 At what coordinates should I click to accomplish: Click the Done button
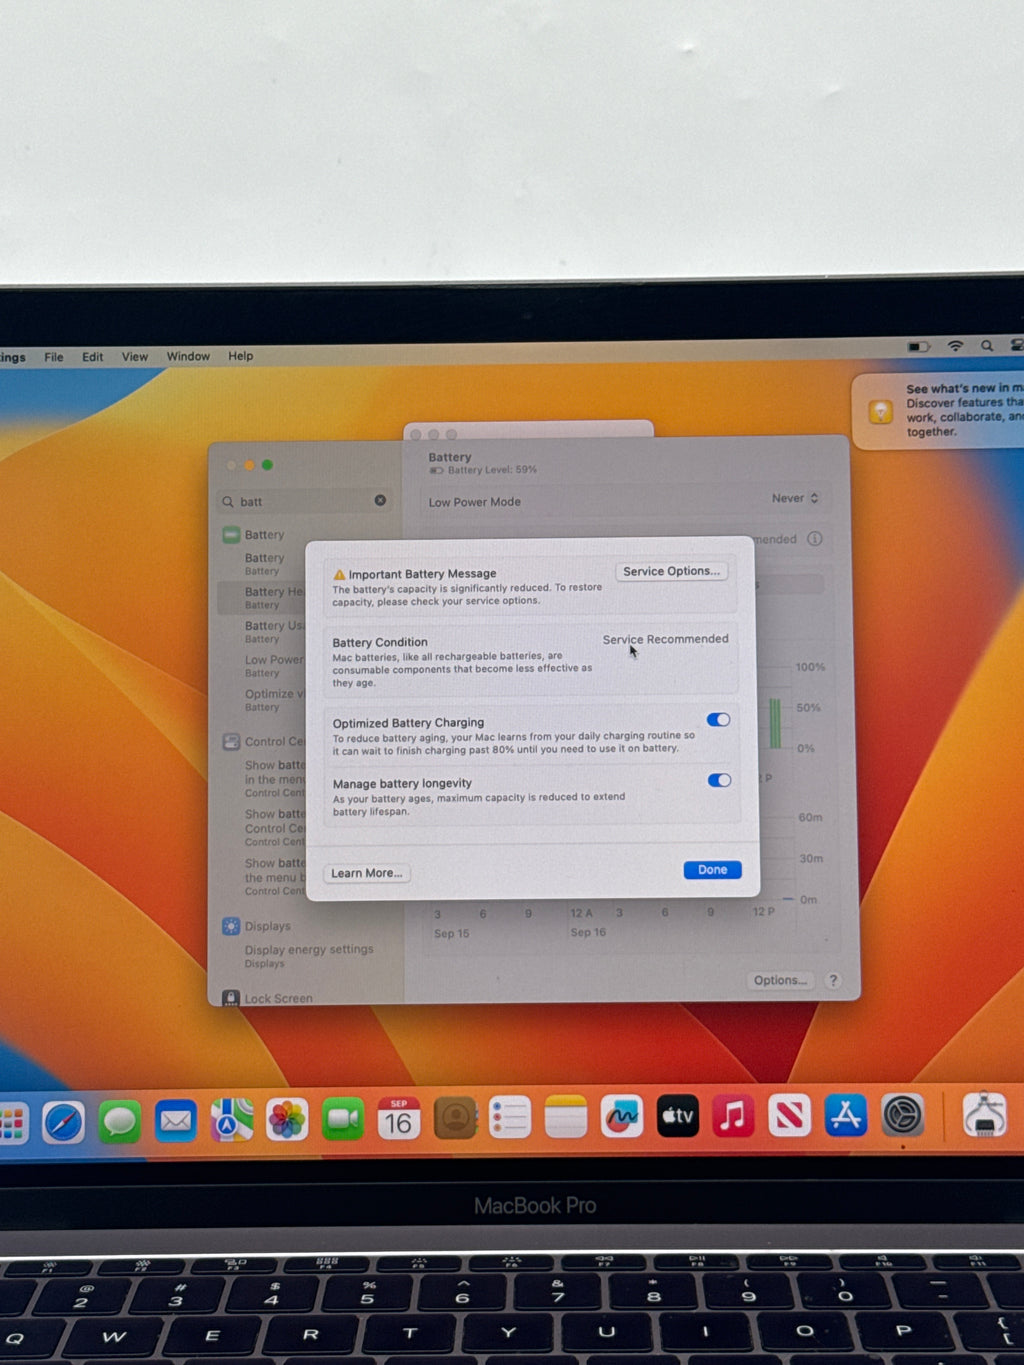713,870
